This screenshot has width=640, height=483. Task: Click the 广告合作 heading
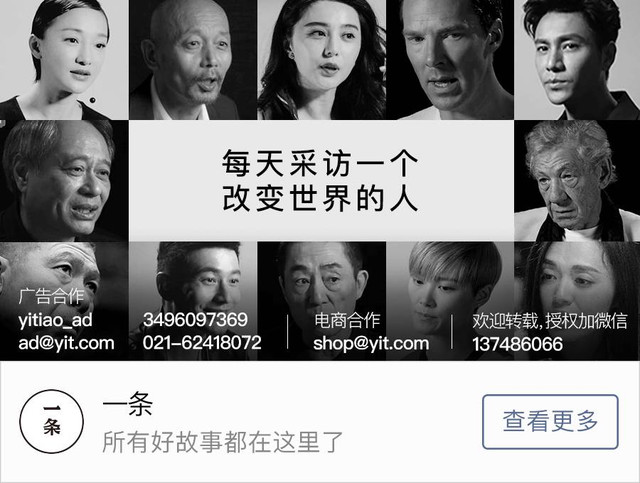point(51,297)
